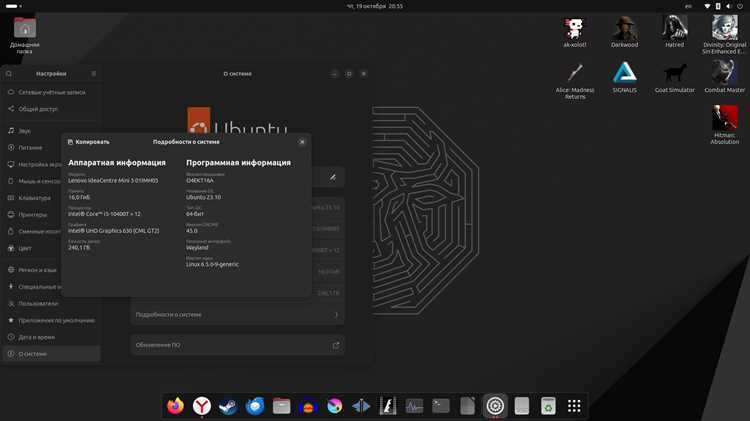This screenshot has height=421, width=750.
Task: Click the Ubuntu 23.10 OS name value
Action: coord(203,198)
